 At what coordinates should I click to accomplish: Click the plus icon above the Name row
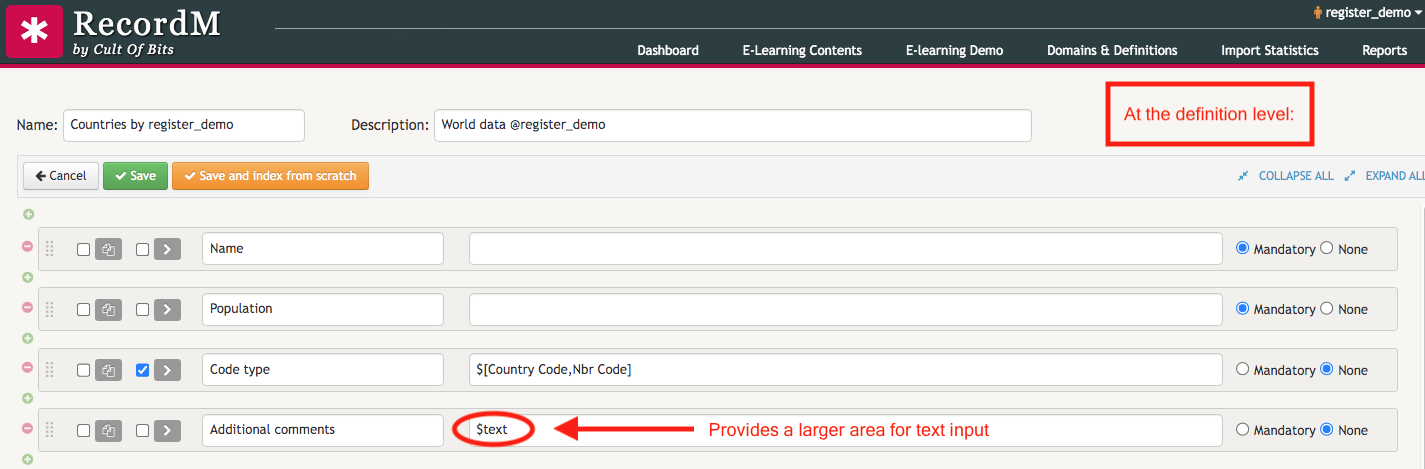pos(28,215)
